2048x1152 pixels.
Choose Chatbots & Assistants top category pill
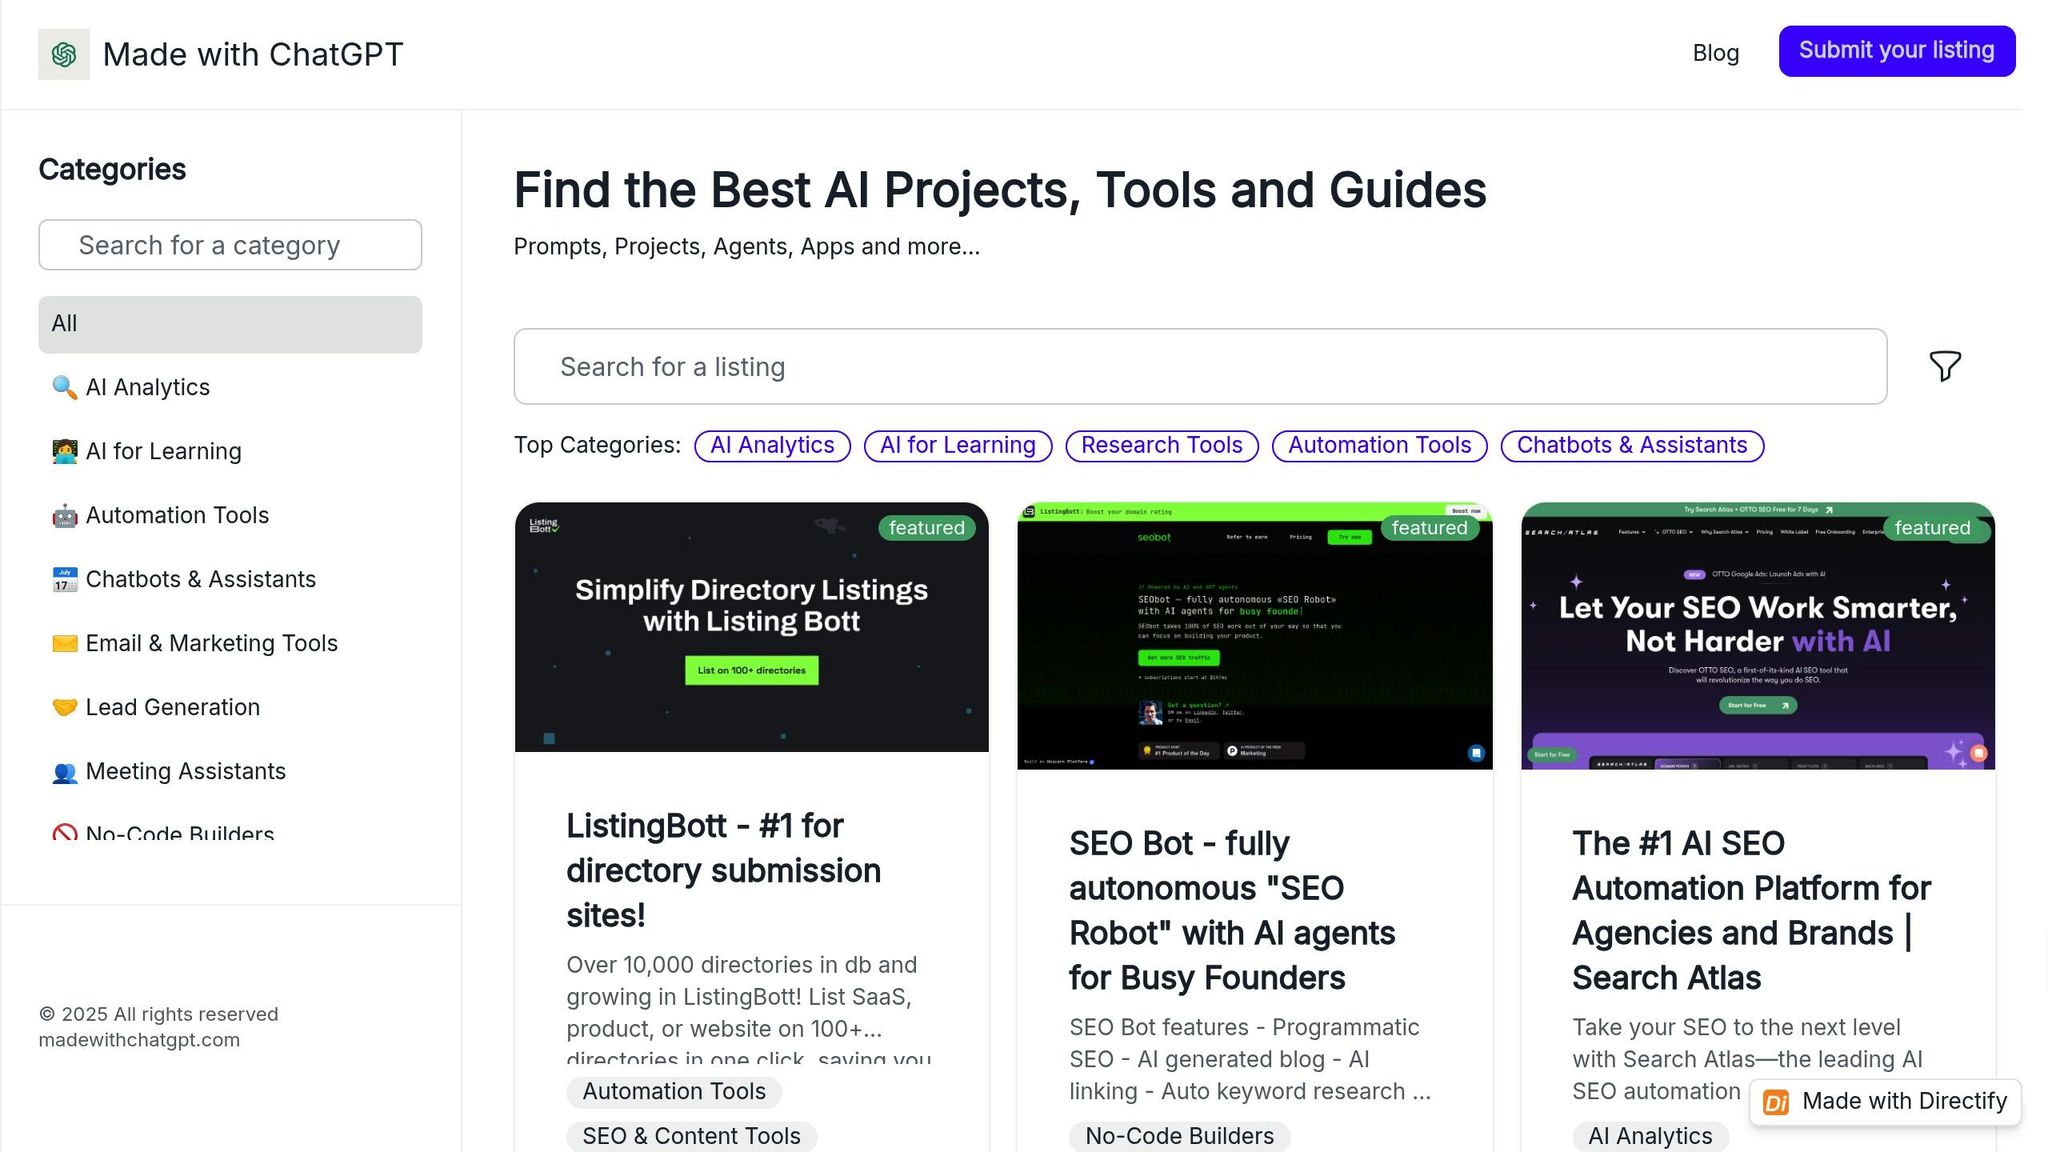click(x=1631, y=445)
